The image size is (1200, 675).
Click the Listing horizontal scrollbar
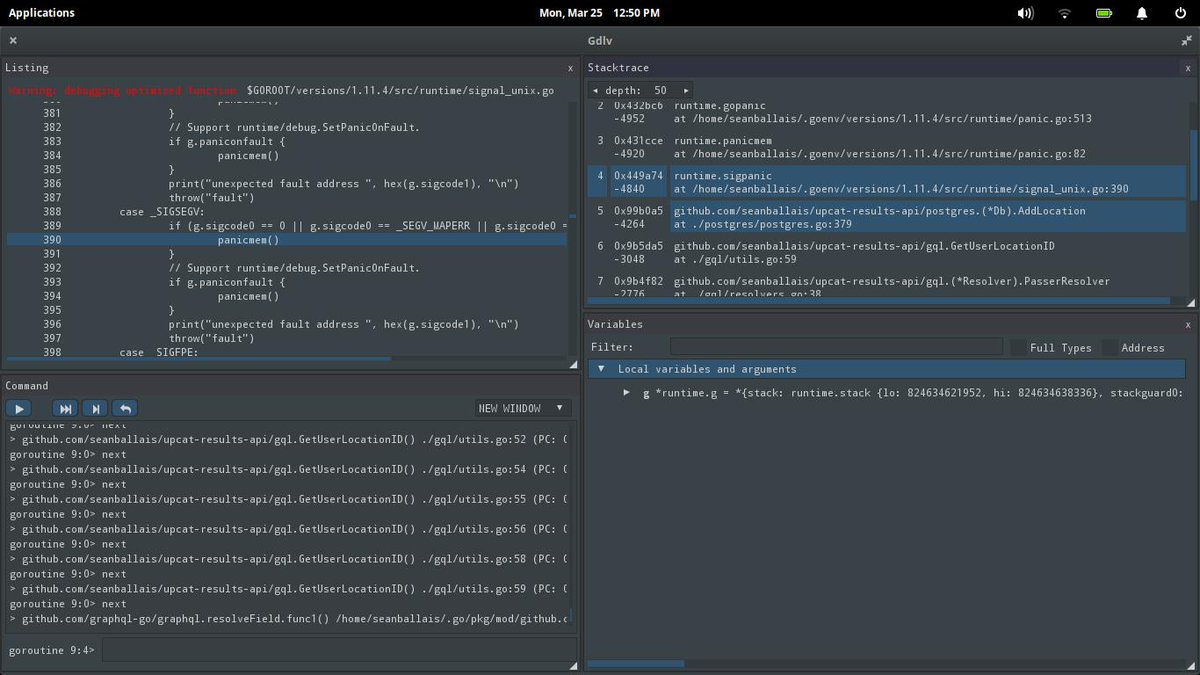[200, 359]
